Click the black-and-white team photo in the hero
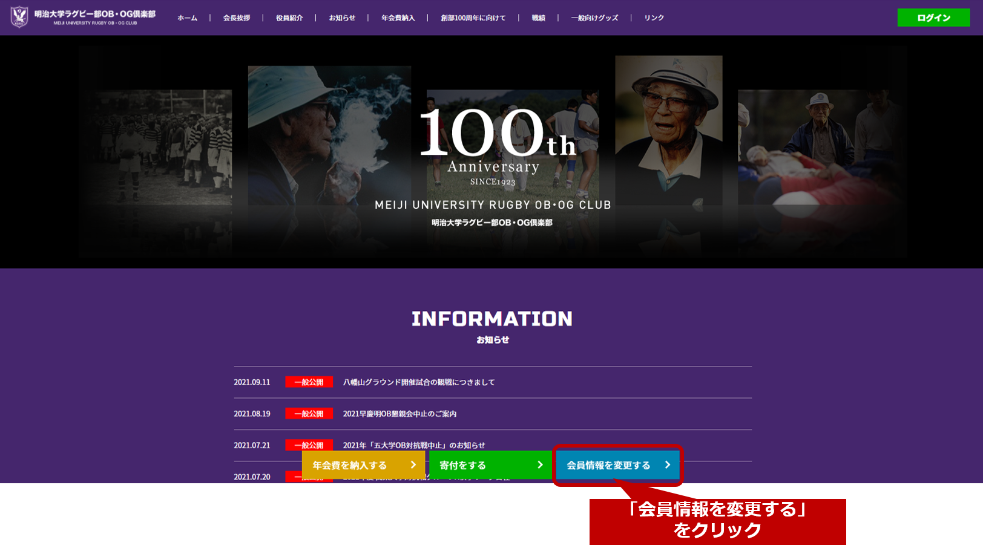 point(156,147)
